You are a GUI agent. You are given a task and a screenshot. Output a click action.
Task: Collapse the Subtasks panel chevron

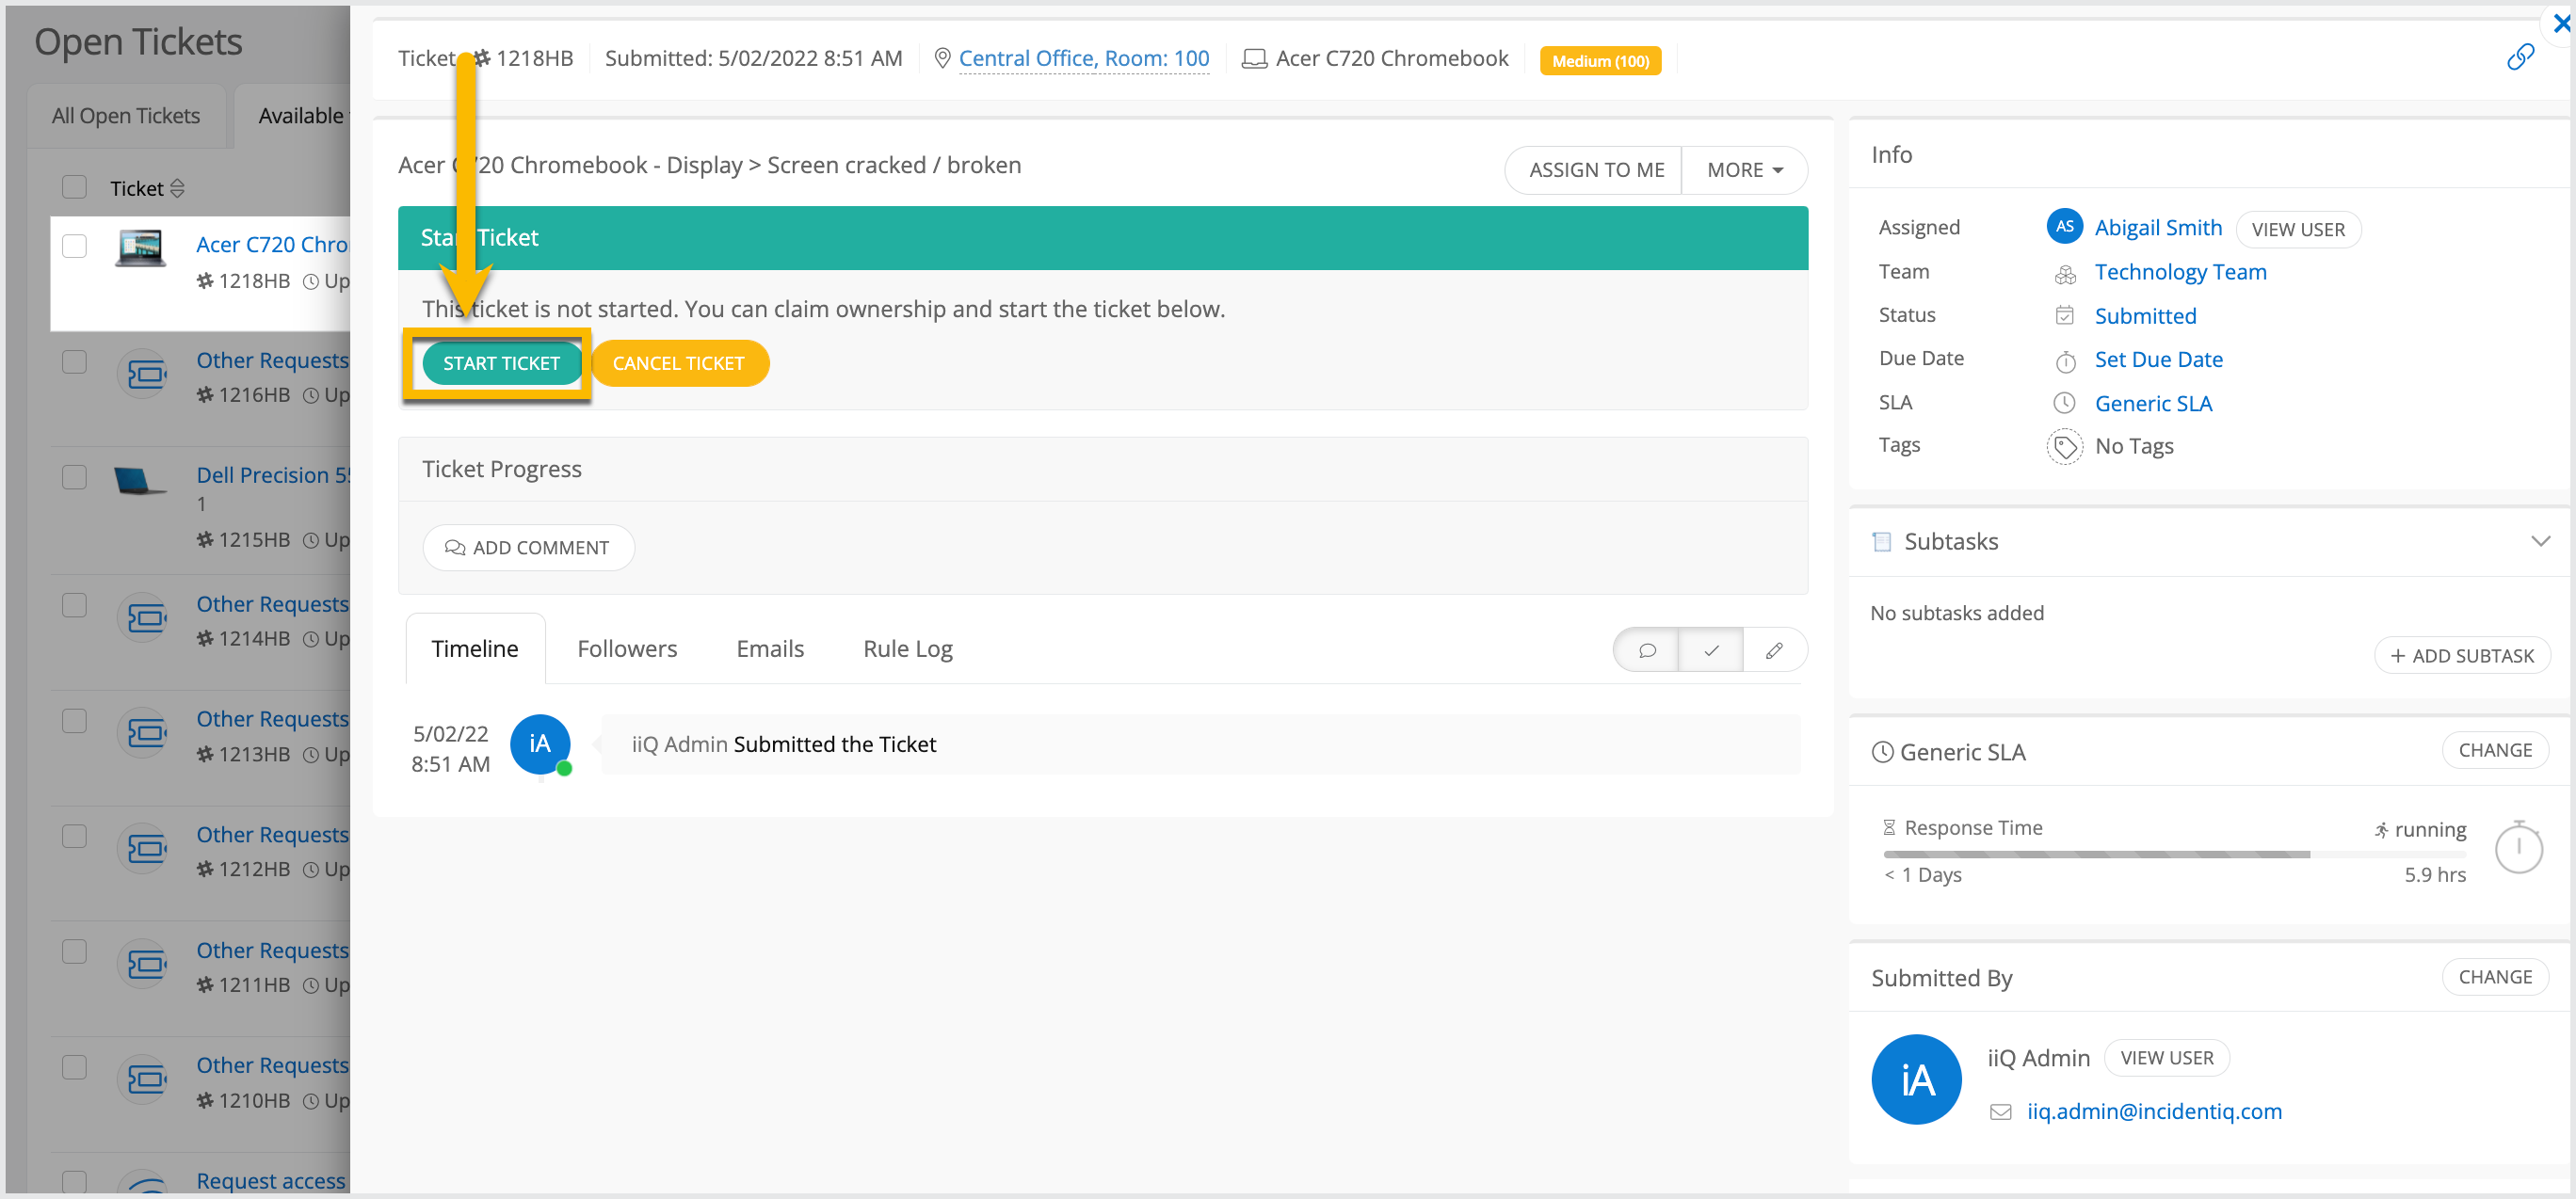click(2540, 541)
